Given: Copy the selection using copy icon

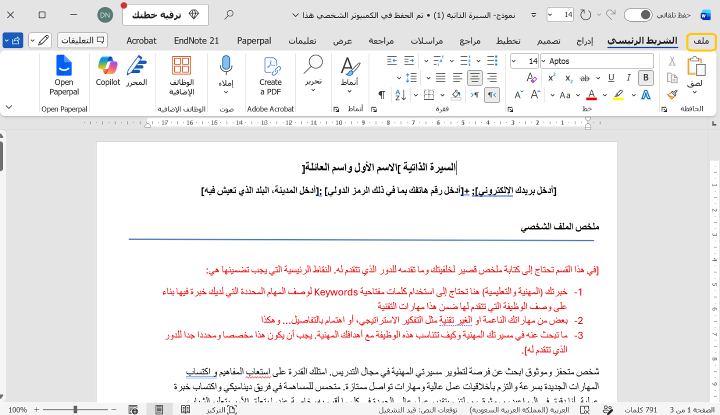Looking at the screenshot, I should [x=672, y=78].
